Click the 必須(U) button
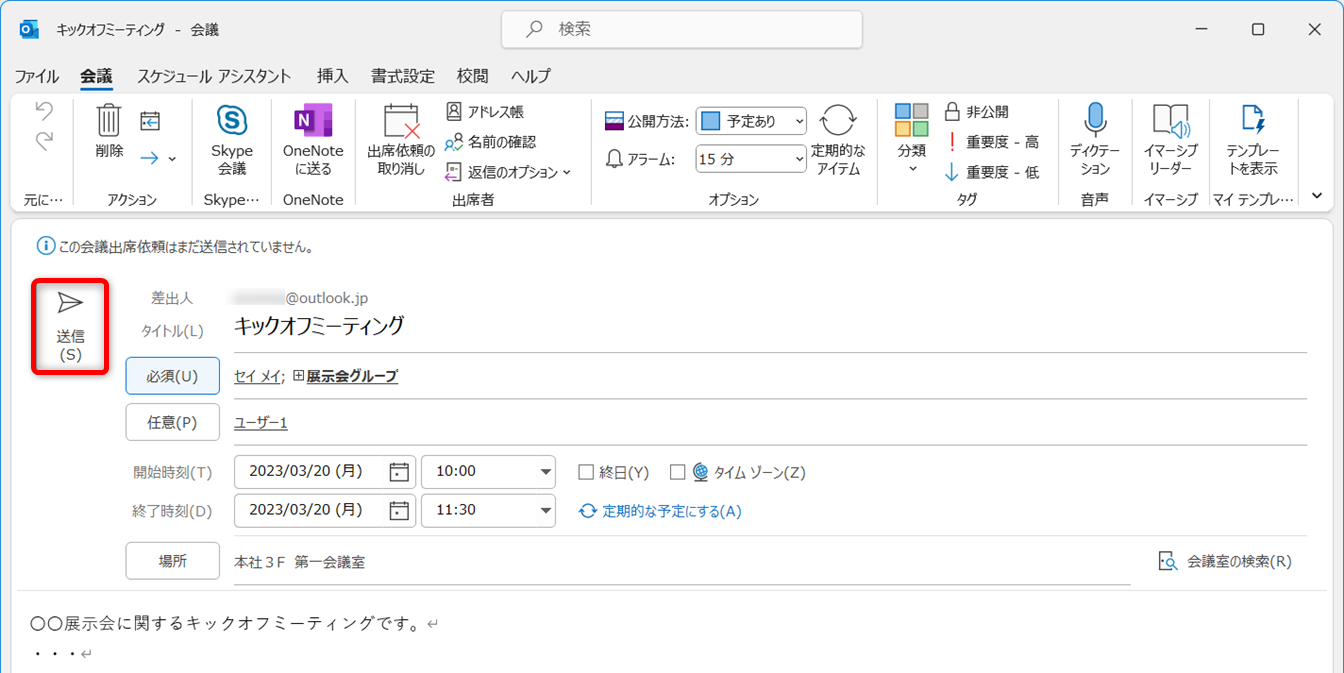The height and width of the screenshot is (673, 1344). pyautogui.click(x=172, y=376)
